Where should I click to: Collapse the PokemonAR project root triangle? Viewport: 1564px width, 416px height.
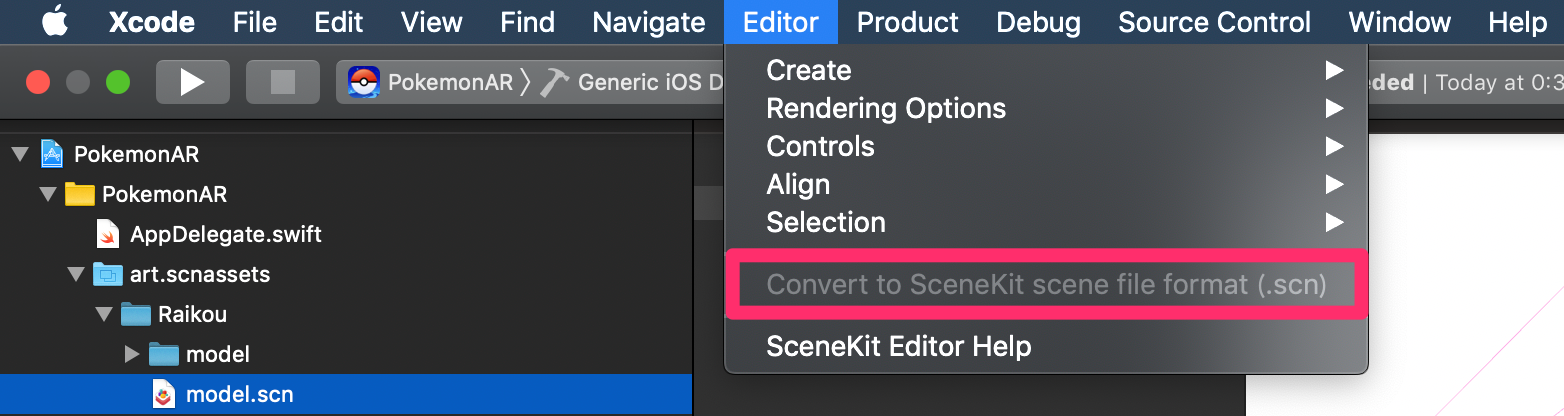20,154
